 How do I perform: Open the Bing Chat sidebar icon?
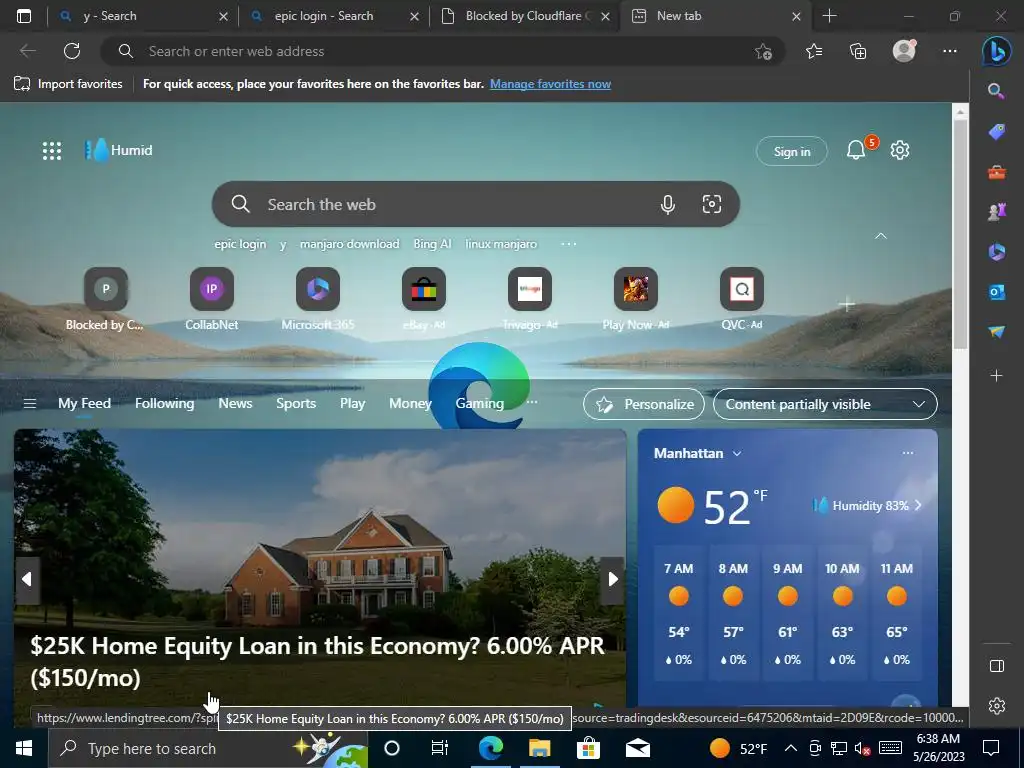996,51
